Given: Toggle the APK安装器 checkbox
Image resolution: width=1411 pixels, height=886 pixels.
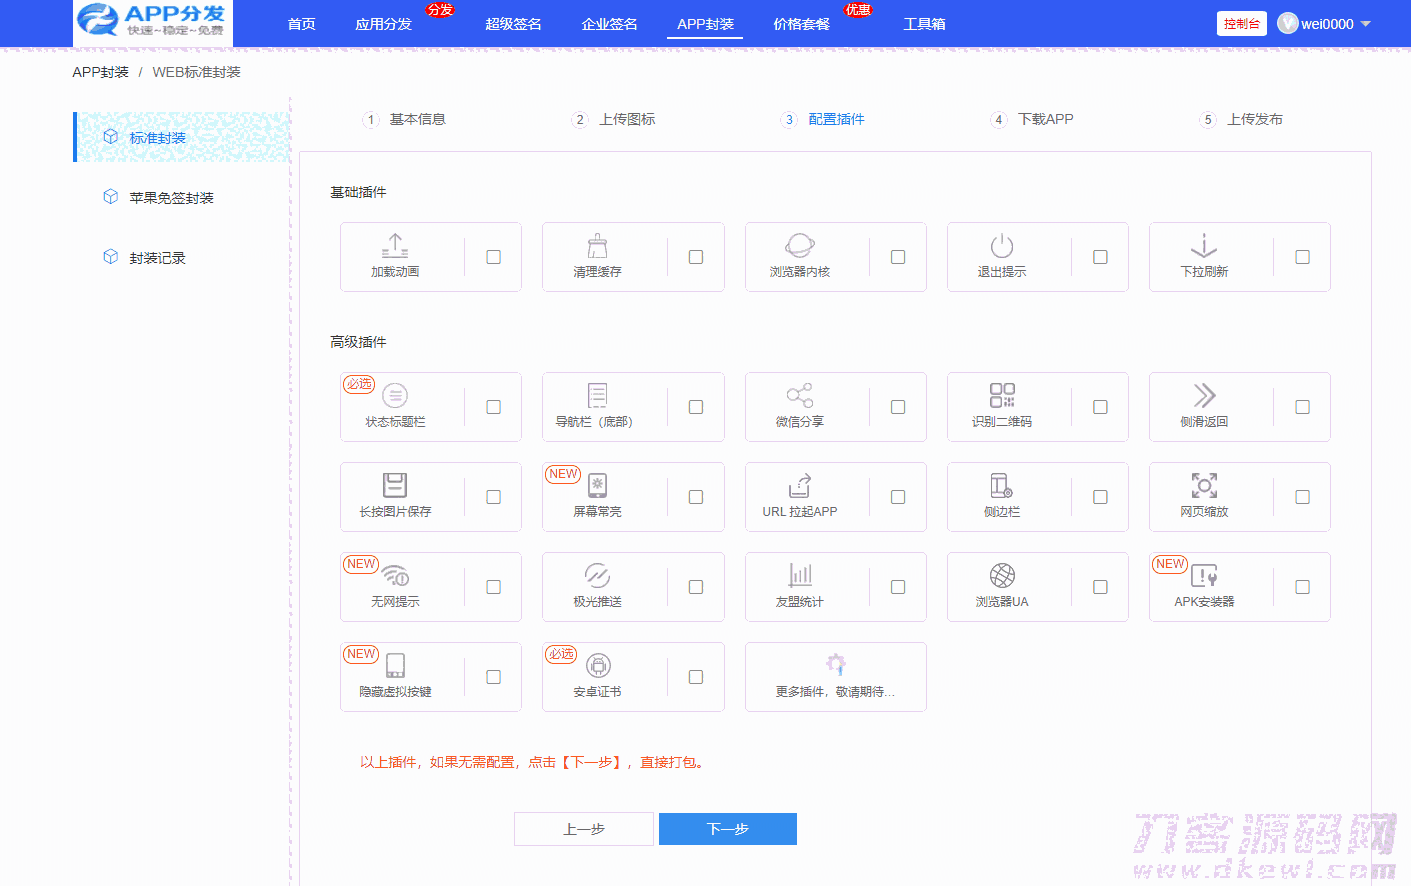Looking at the screenshot, I should pos(1302,587).
